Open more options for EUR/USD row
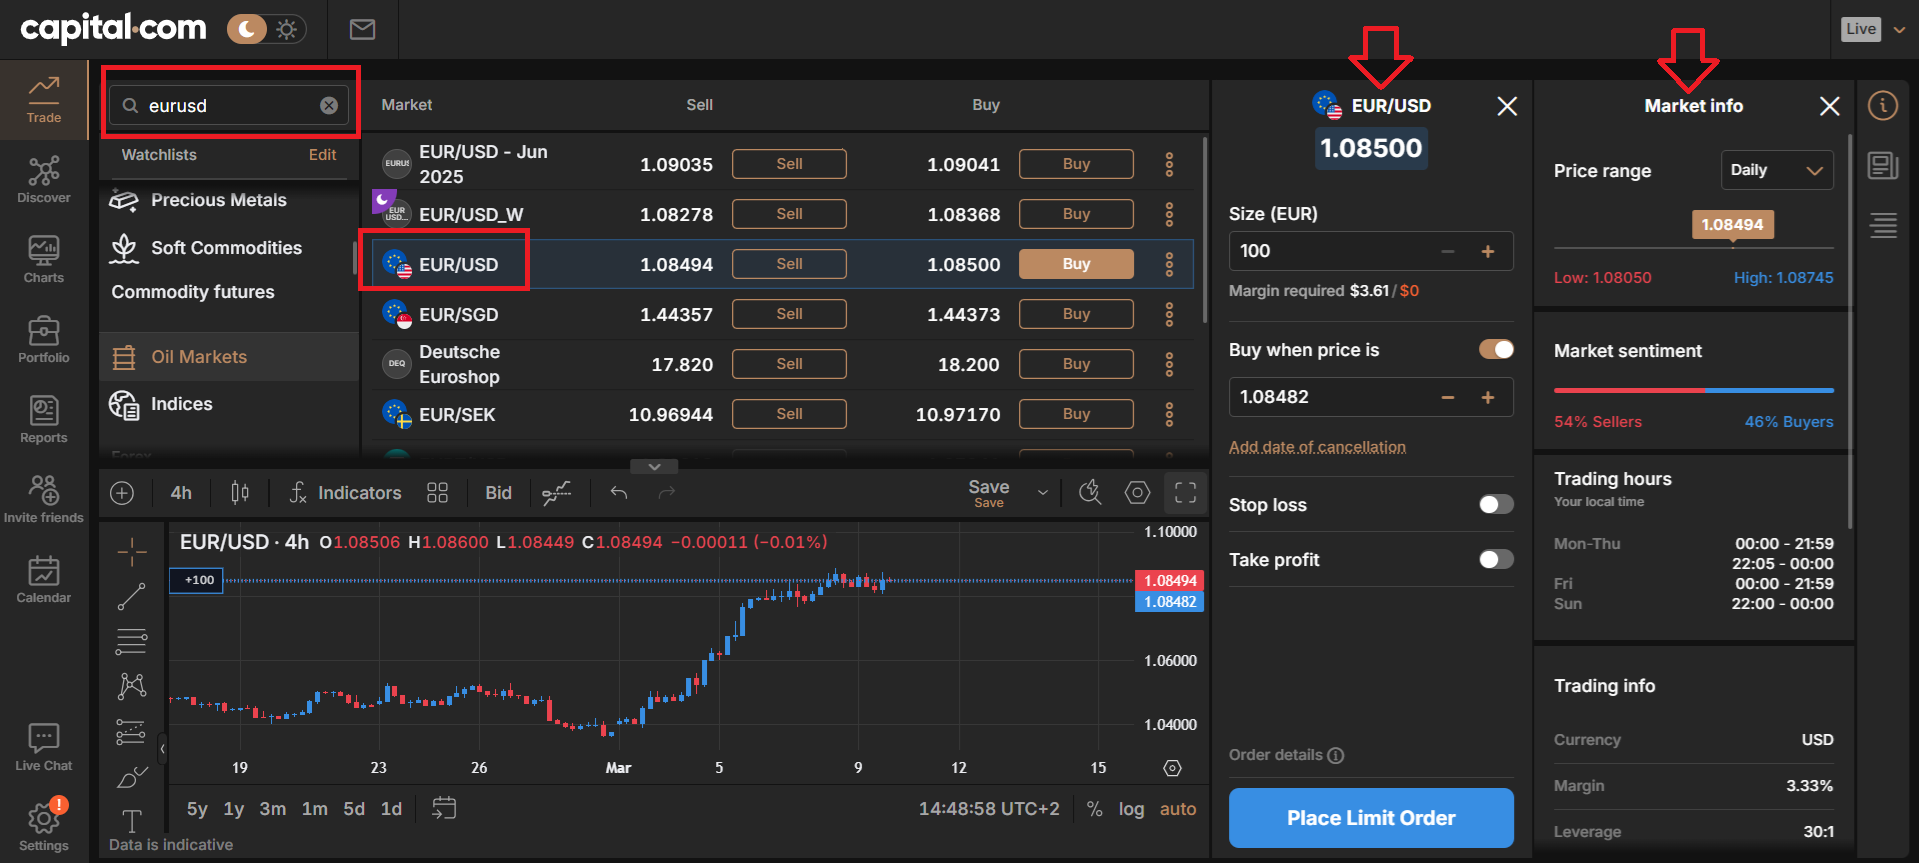This screenshot has width=1919, height=863. 1169,264
